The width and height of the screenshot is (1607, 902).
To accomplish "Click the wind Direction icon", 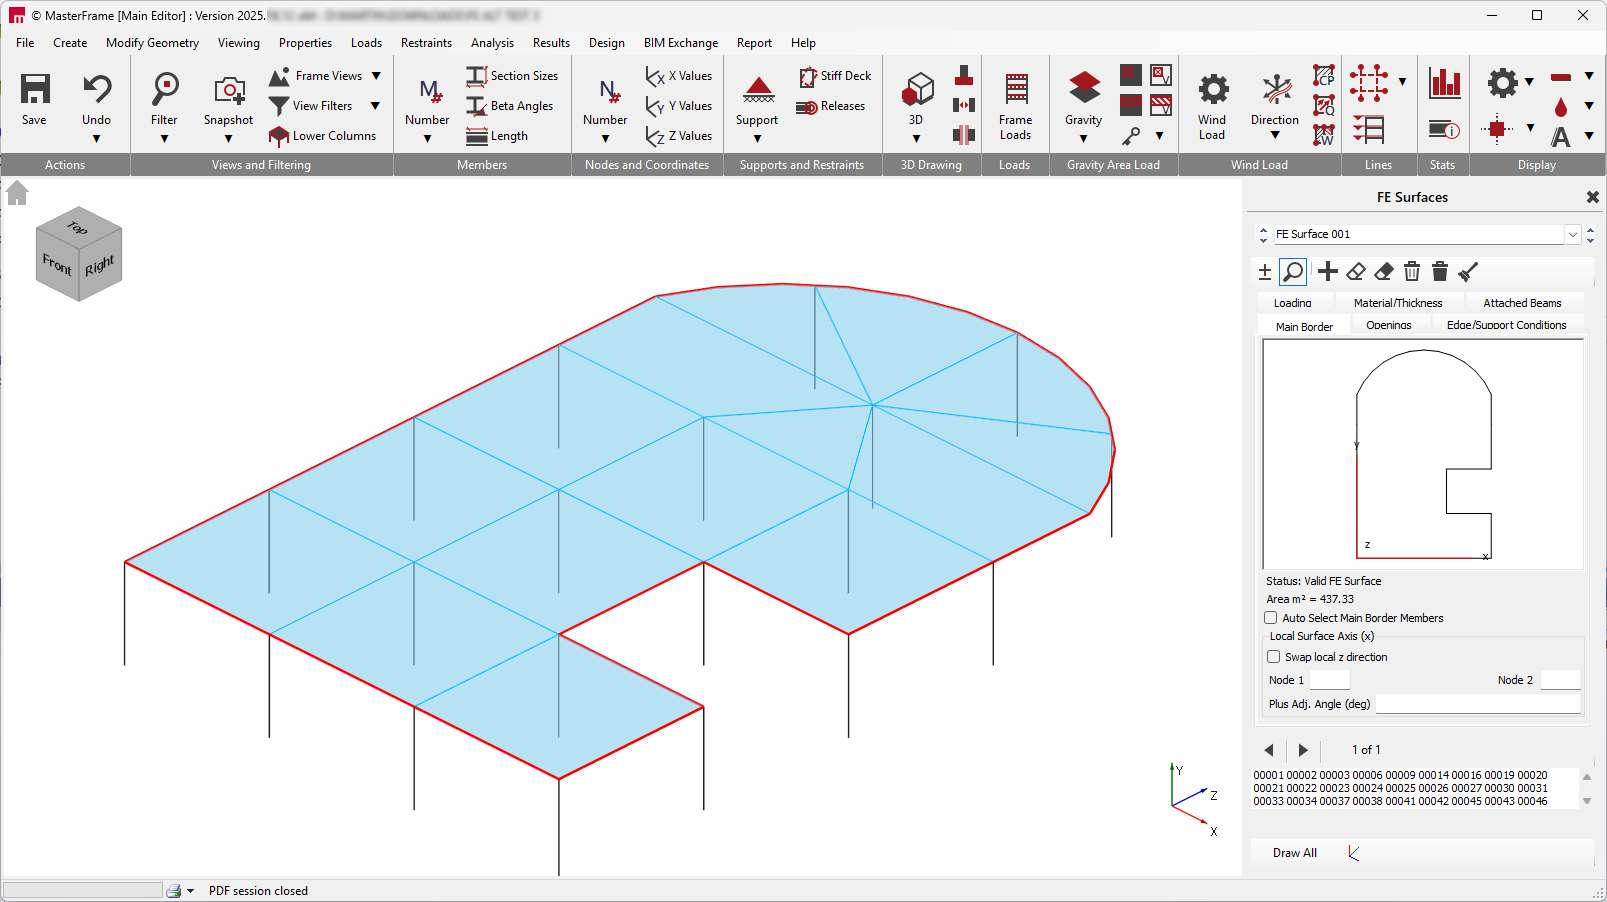I will click(1276, 89).
